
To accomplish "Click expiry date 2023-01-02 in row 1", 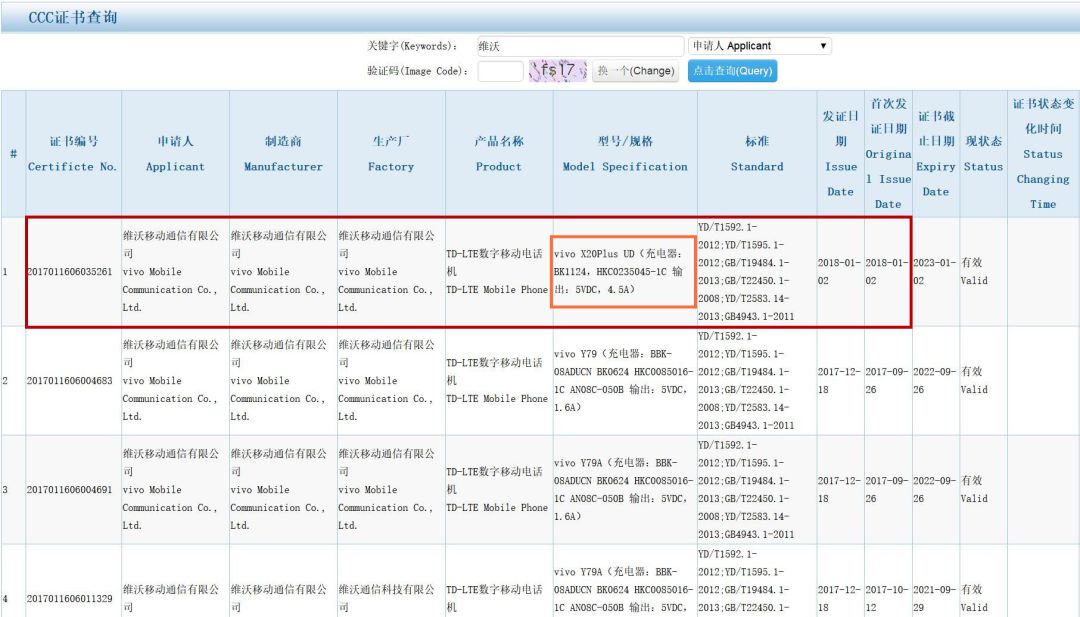I will 935,271.
